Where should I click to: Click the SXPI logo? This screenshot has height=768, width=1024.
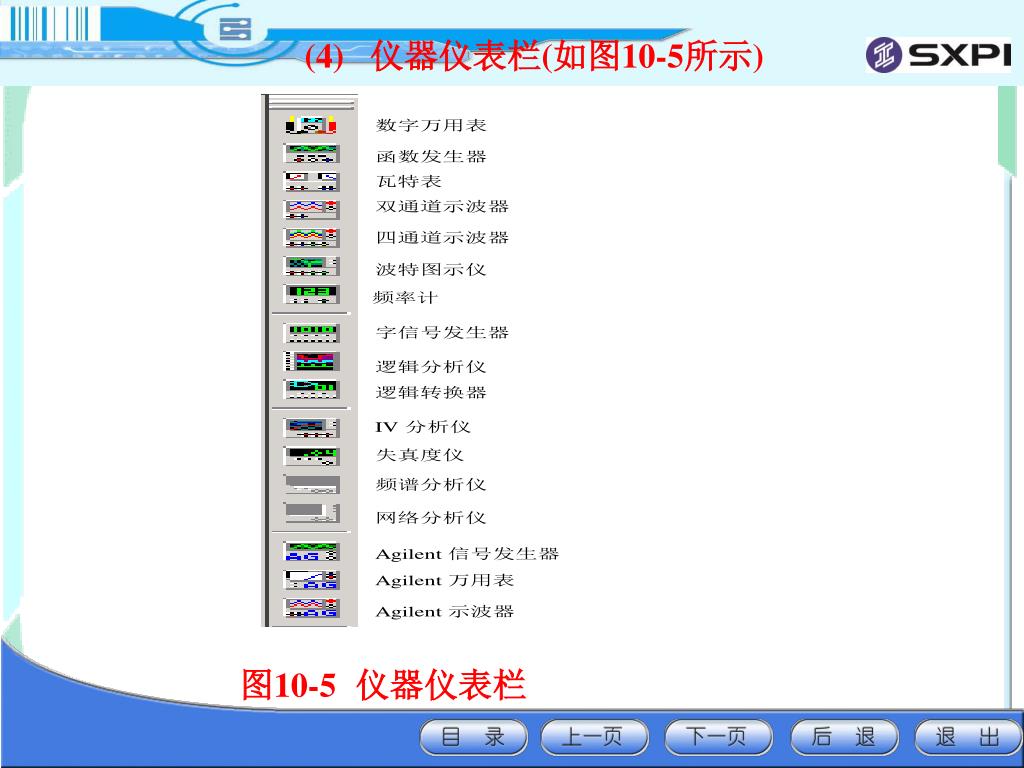point(940,54)
